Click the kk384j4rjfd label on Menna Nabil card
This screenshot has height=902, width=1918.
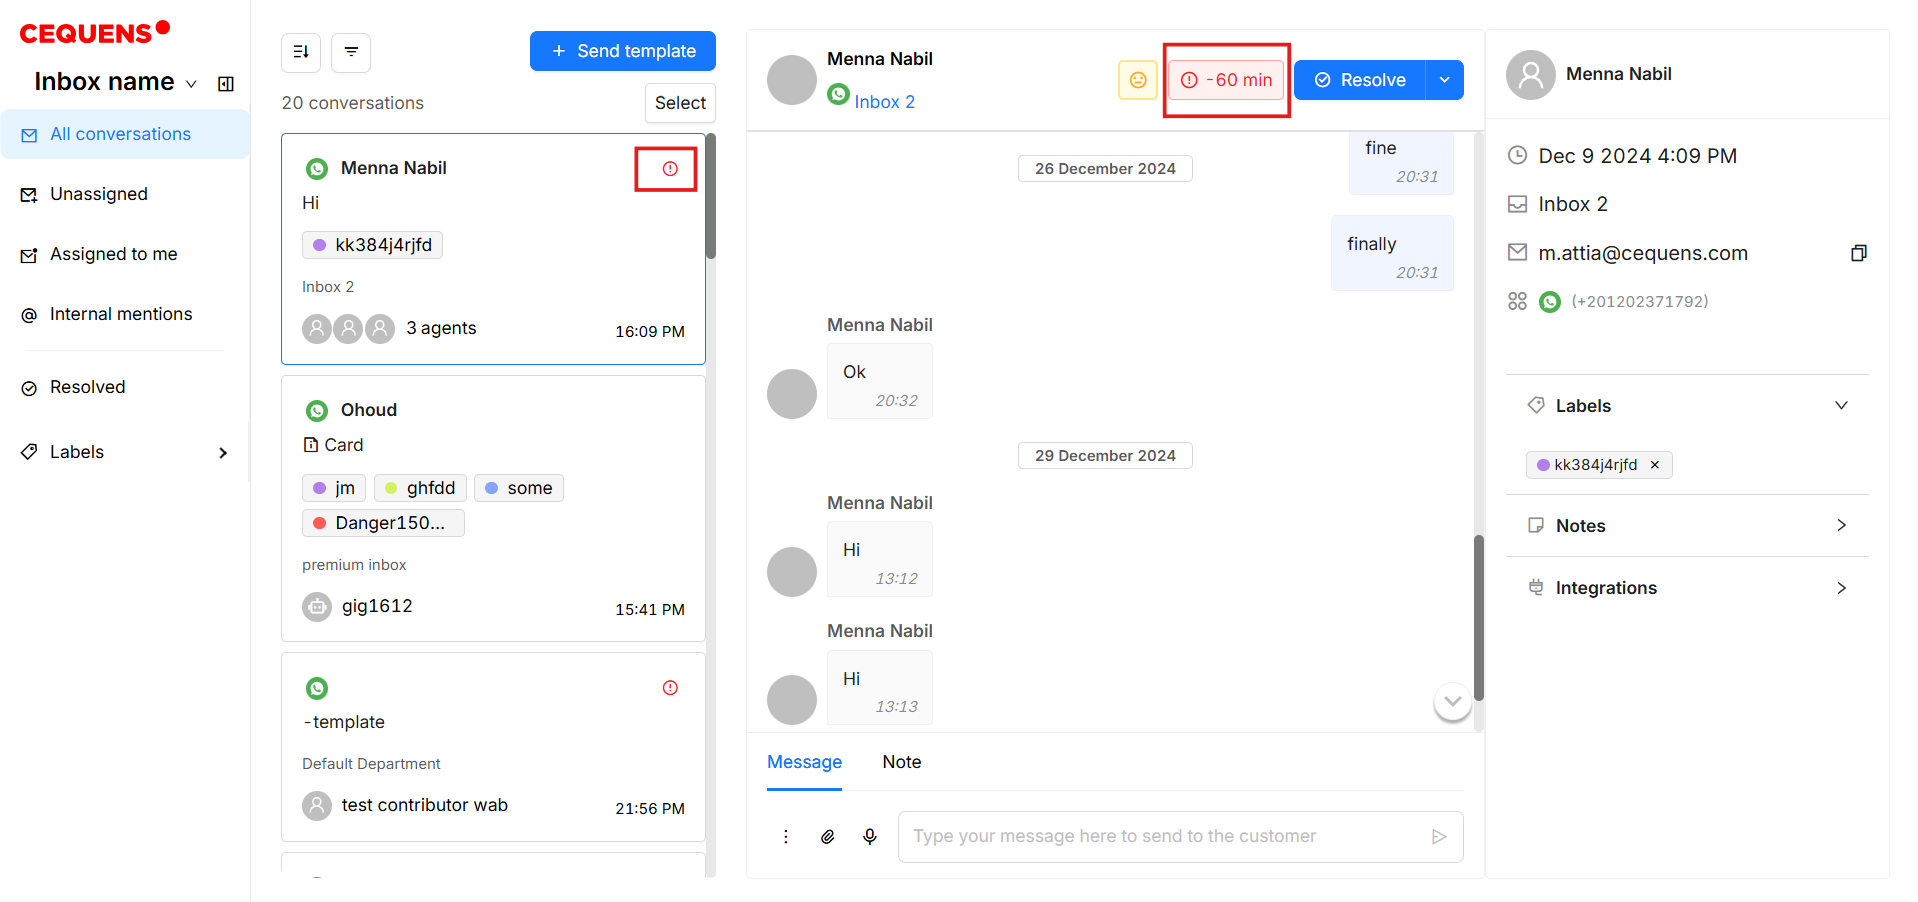coord(372,245)
